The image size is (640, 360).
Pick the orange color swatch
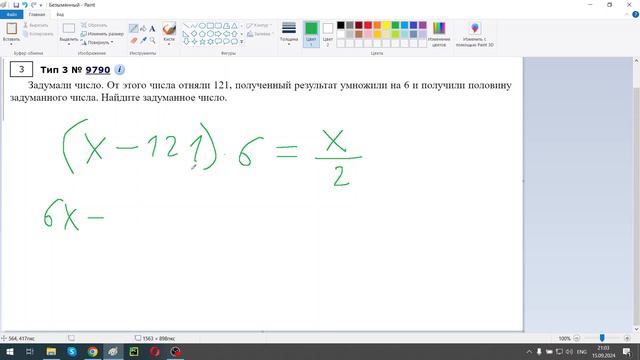point(377,25)
